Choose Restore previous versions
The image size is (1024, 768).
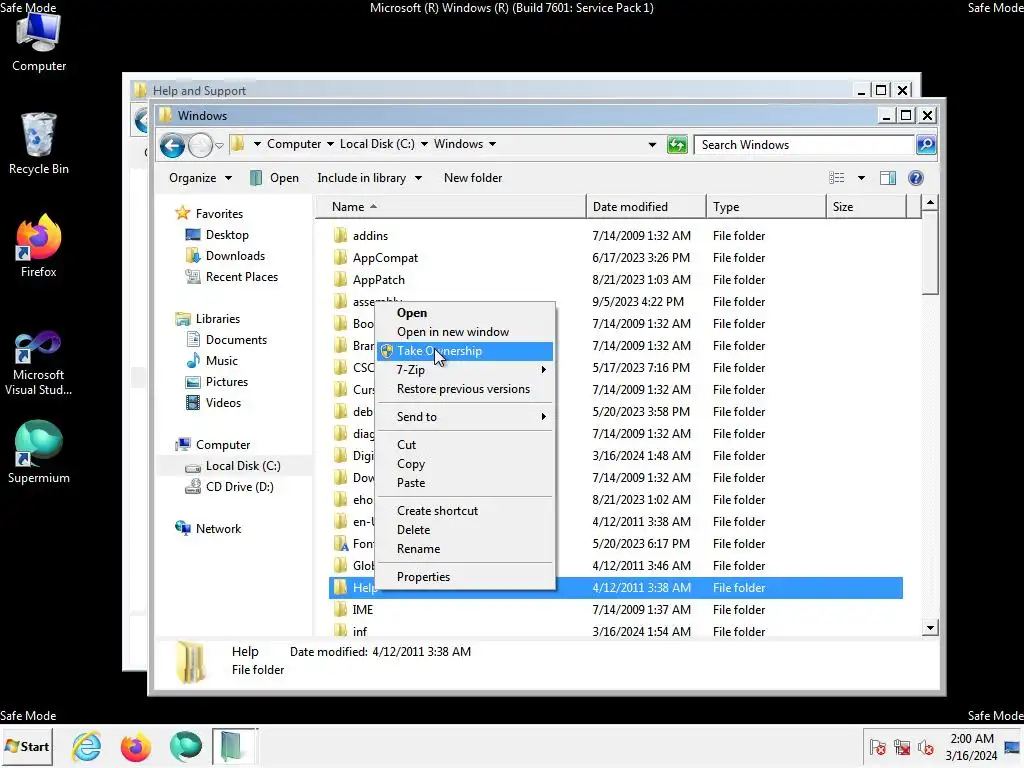click(464, 389)
